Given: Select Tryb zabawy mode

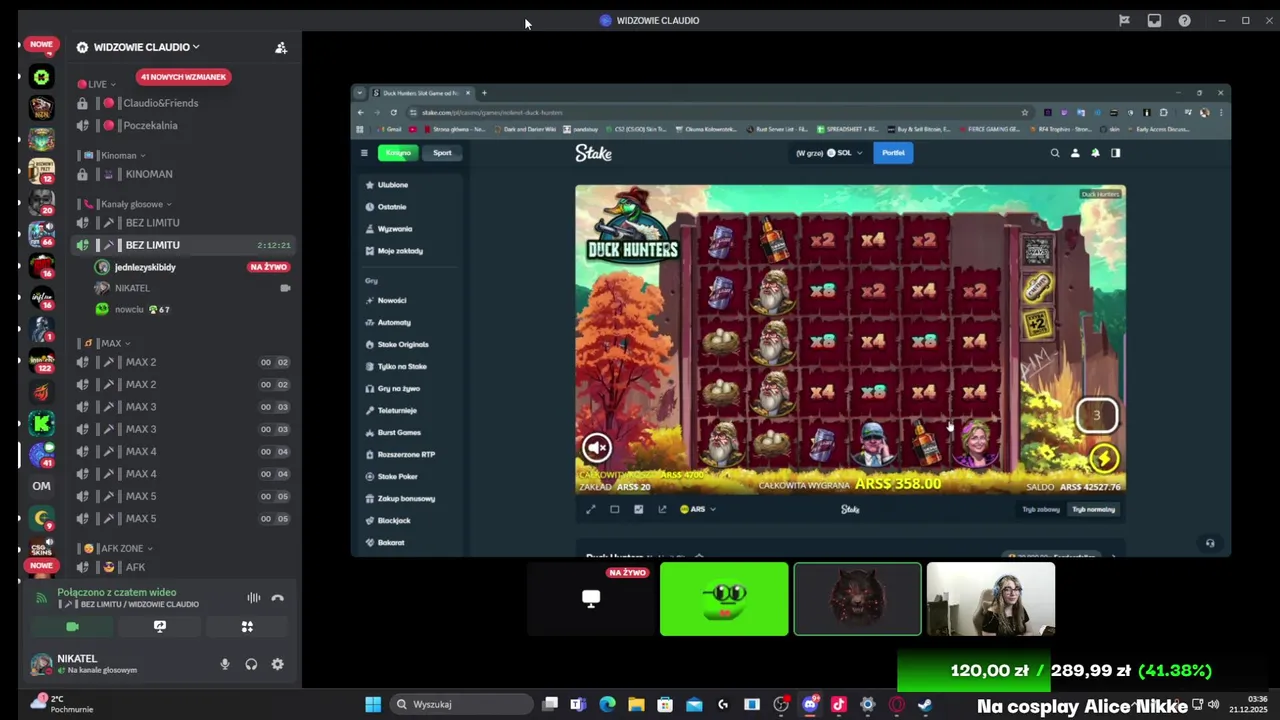Looking at the screenshot, I should click(x=1040, y=509).
